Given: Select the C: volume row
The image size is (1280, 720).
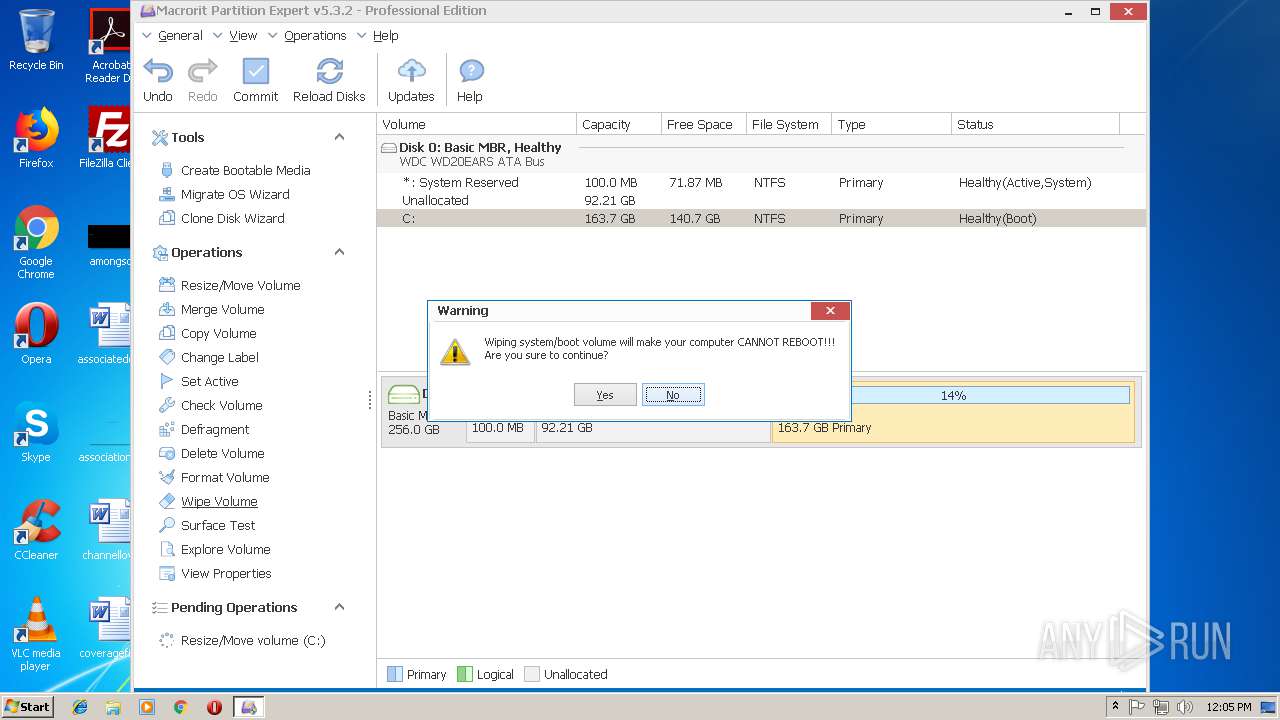Looking at the screenshot, I should 760,218.
